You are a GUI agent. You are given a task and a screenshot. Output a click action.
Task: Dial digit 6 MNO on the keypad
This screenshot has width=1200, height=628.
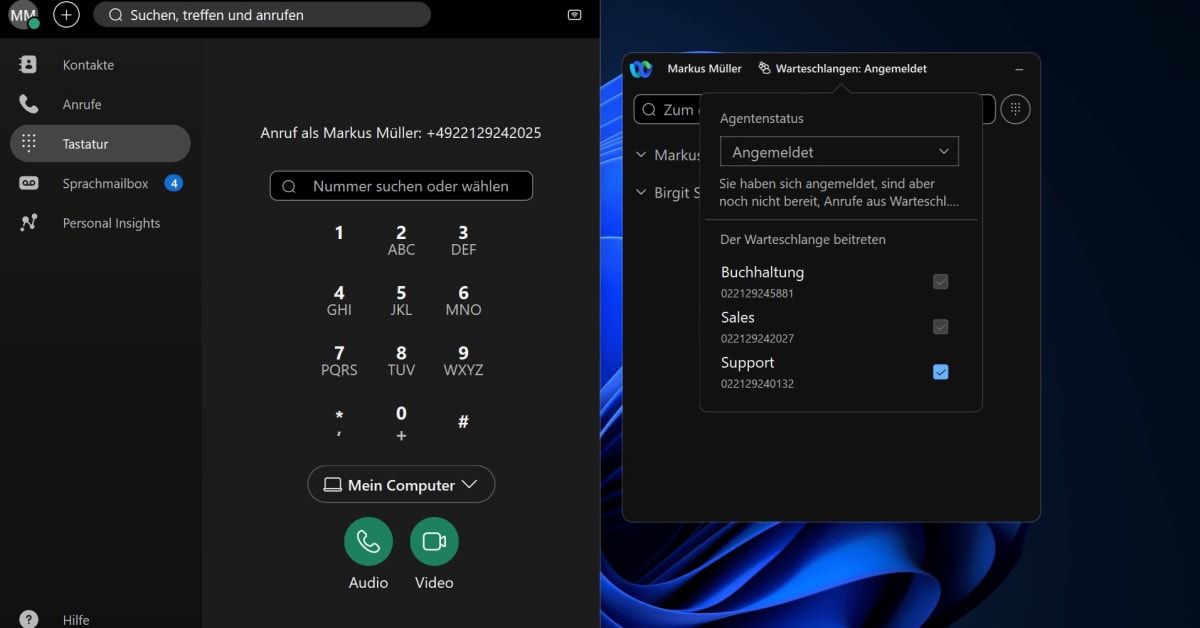point(463,301)
